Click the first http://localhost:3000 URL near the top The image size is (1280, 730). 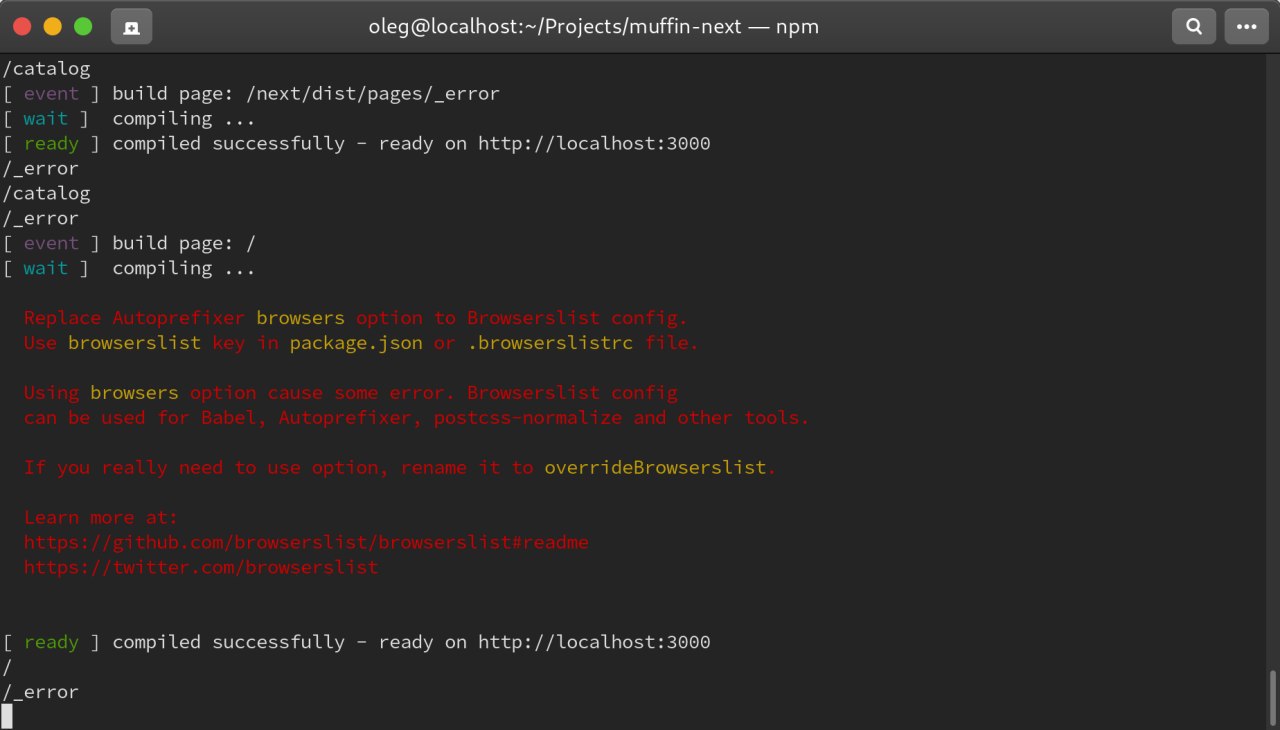[594, 143]
